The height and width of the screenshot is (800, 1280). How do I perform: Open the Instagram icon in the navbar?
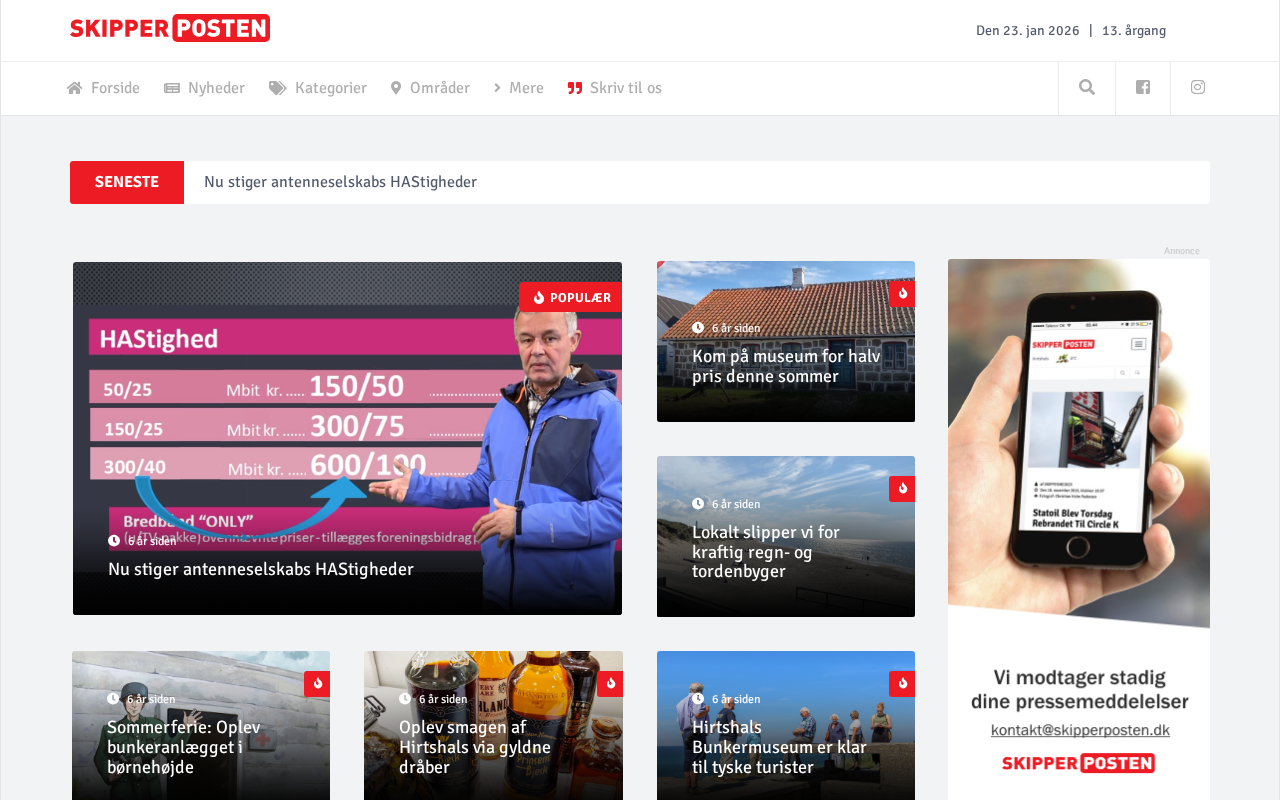coord(1198,88)
